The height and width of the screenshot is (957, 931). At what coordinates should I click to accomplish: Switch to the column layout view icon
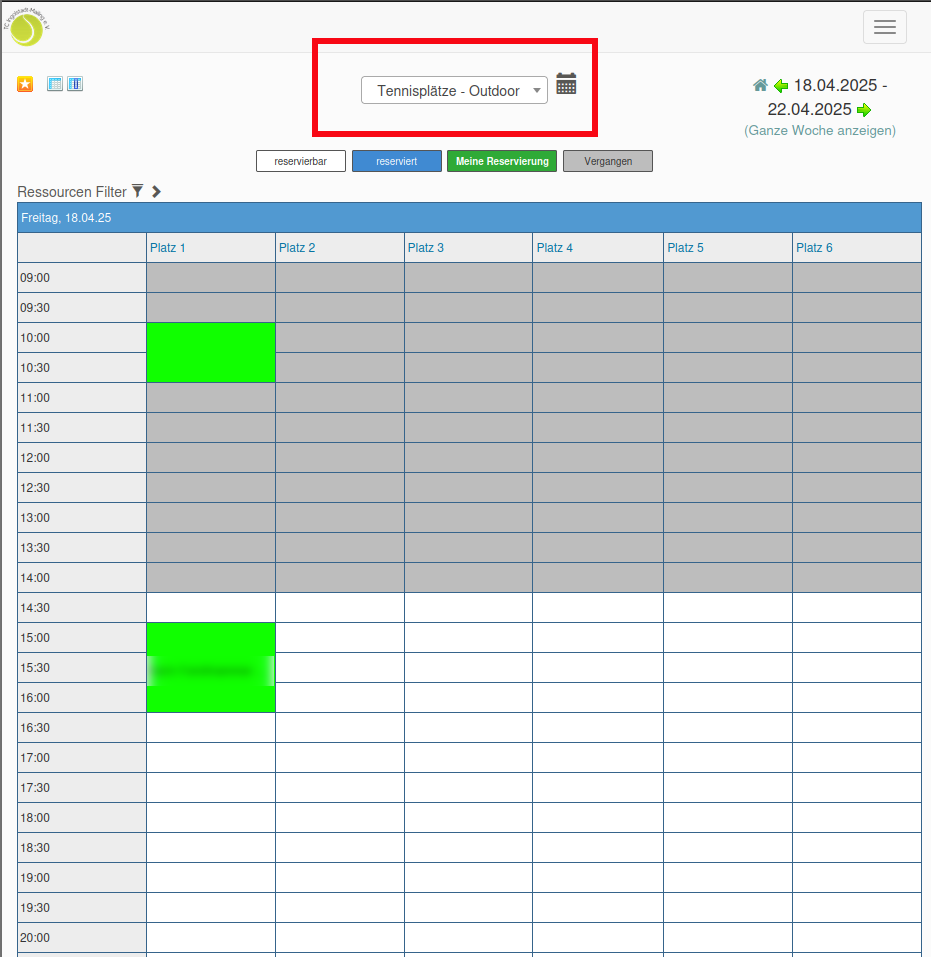pyautogui.click(x=75, y=84)
